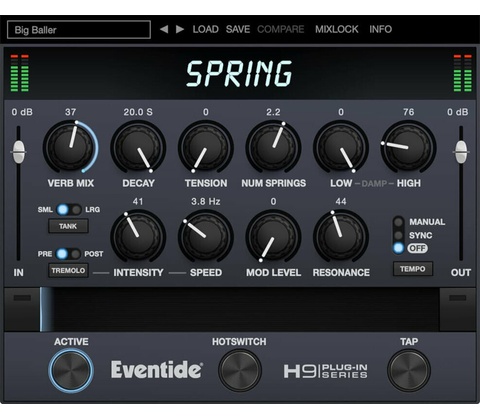This screenshot has height=420, width=480.
Task: Click the output 0 dB readout
Action: point(458,112)
